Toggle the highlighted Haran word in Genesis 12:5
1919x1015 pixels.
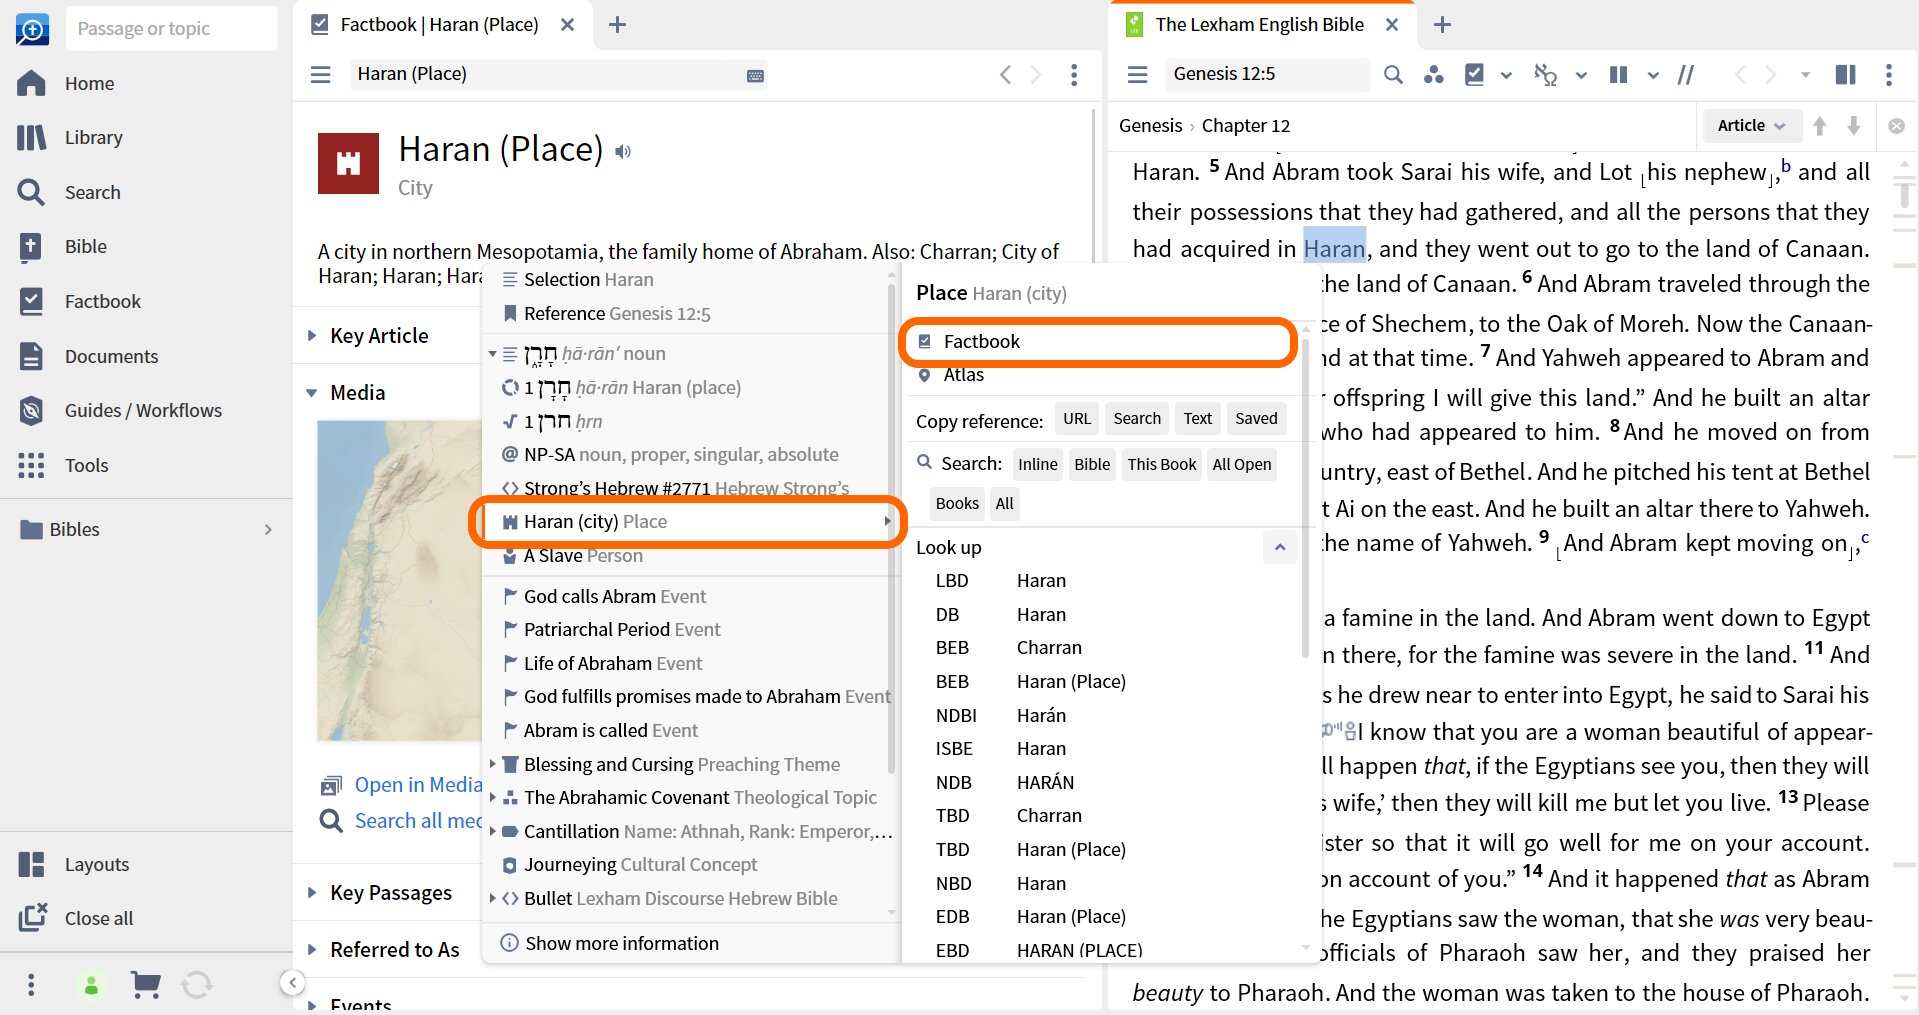click(1334, 248)
